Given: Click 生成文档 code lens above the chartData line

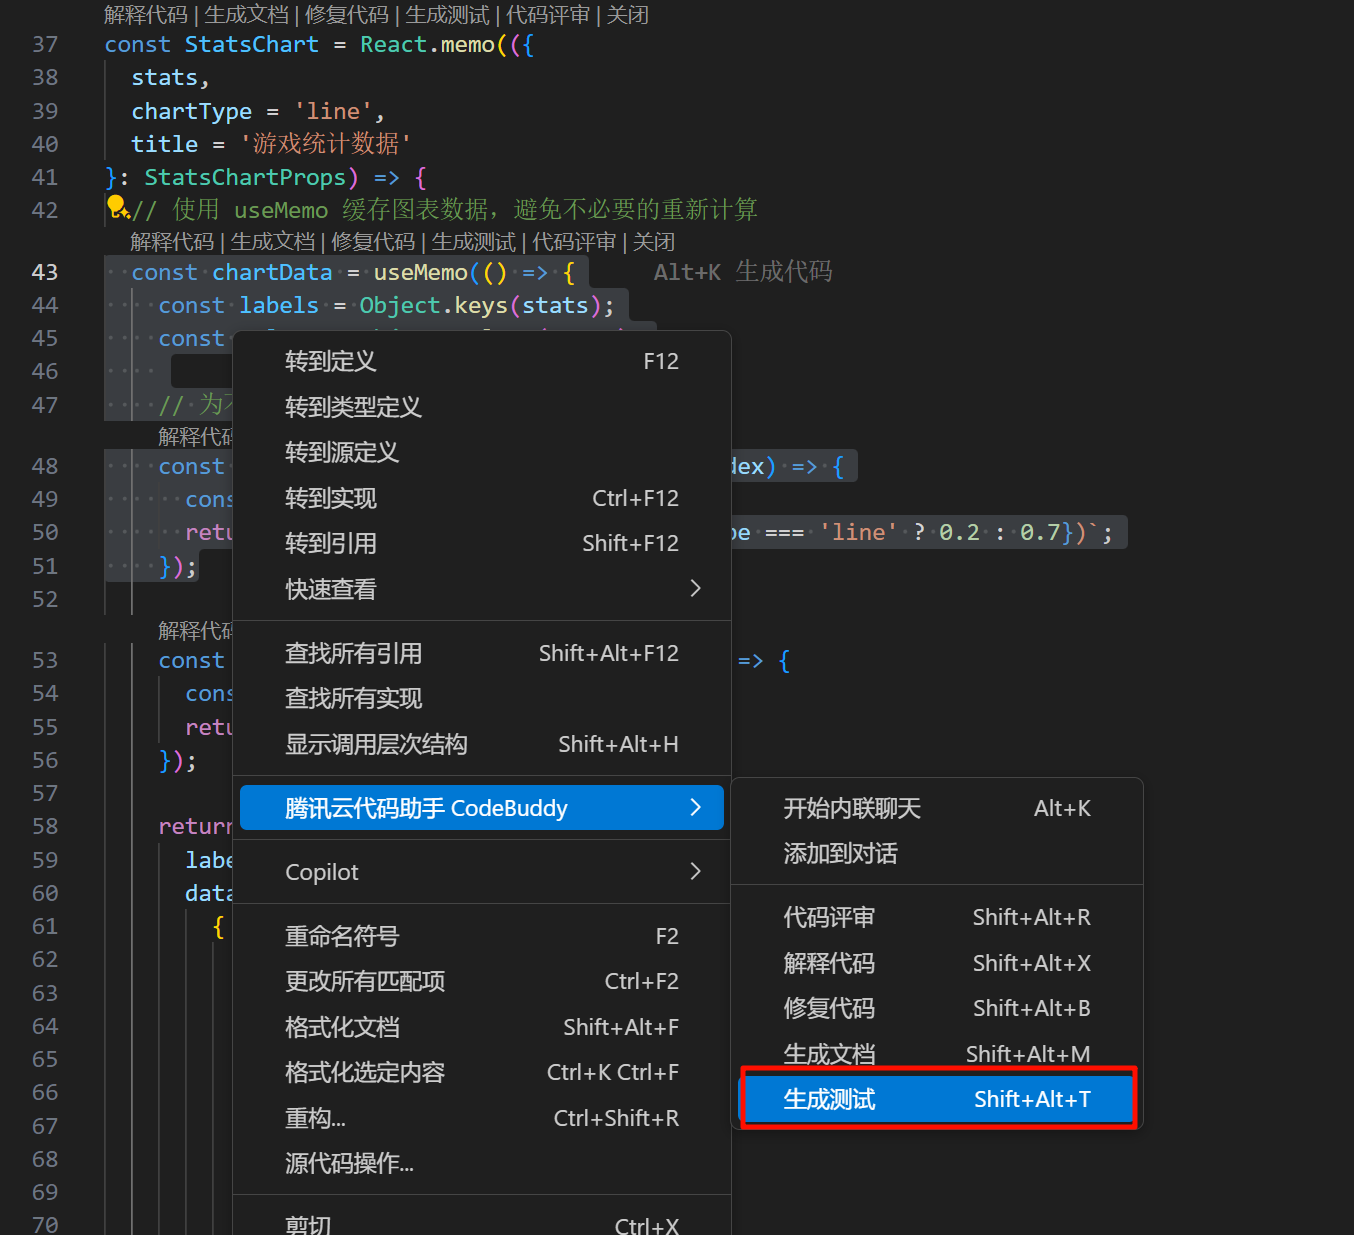Looking at the screenshot, I should point(272,242).
